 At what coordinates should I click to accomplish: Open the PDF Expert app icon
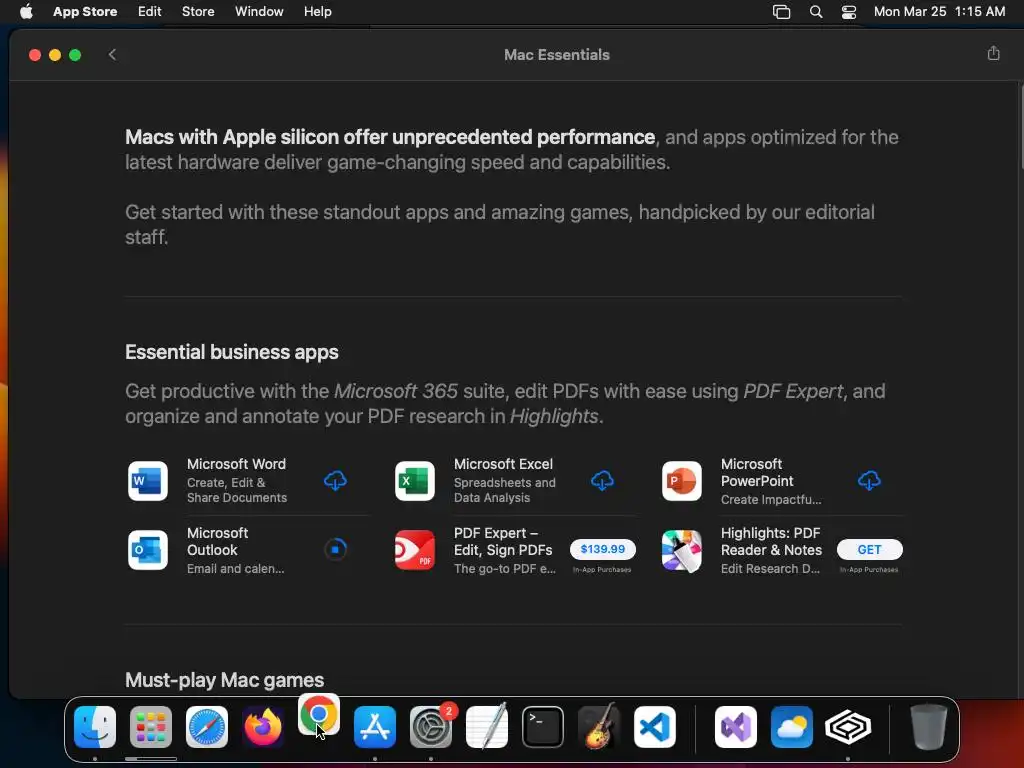(x=415, y=550)
